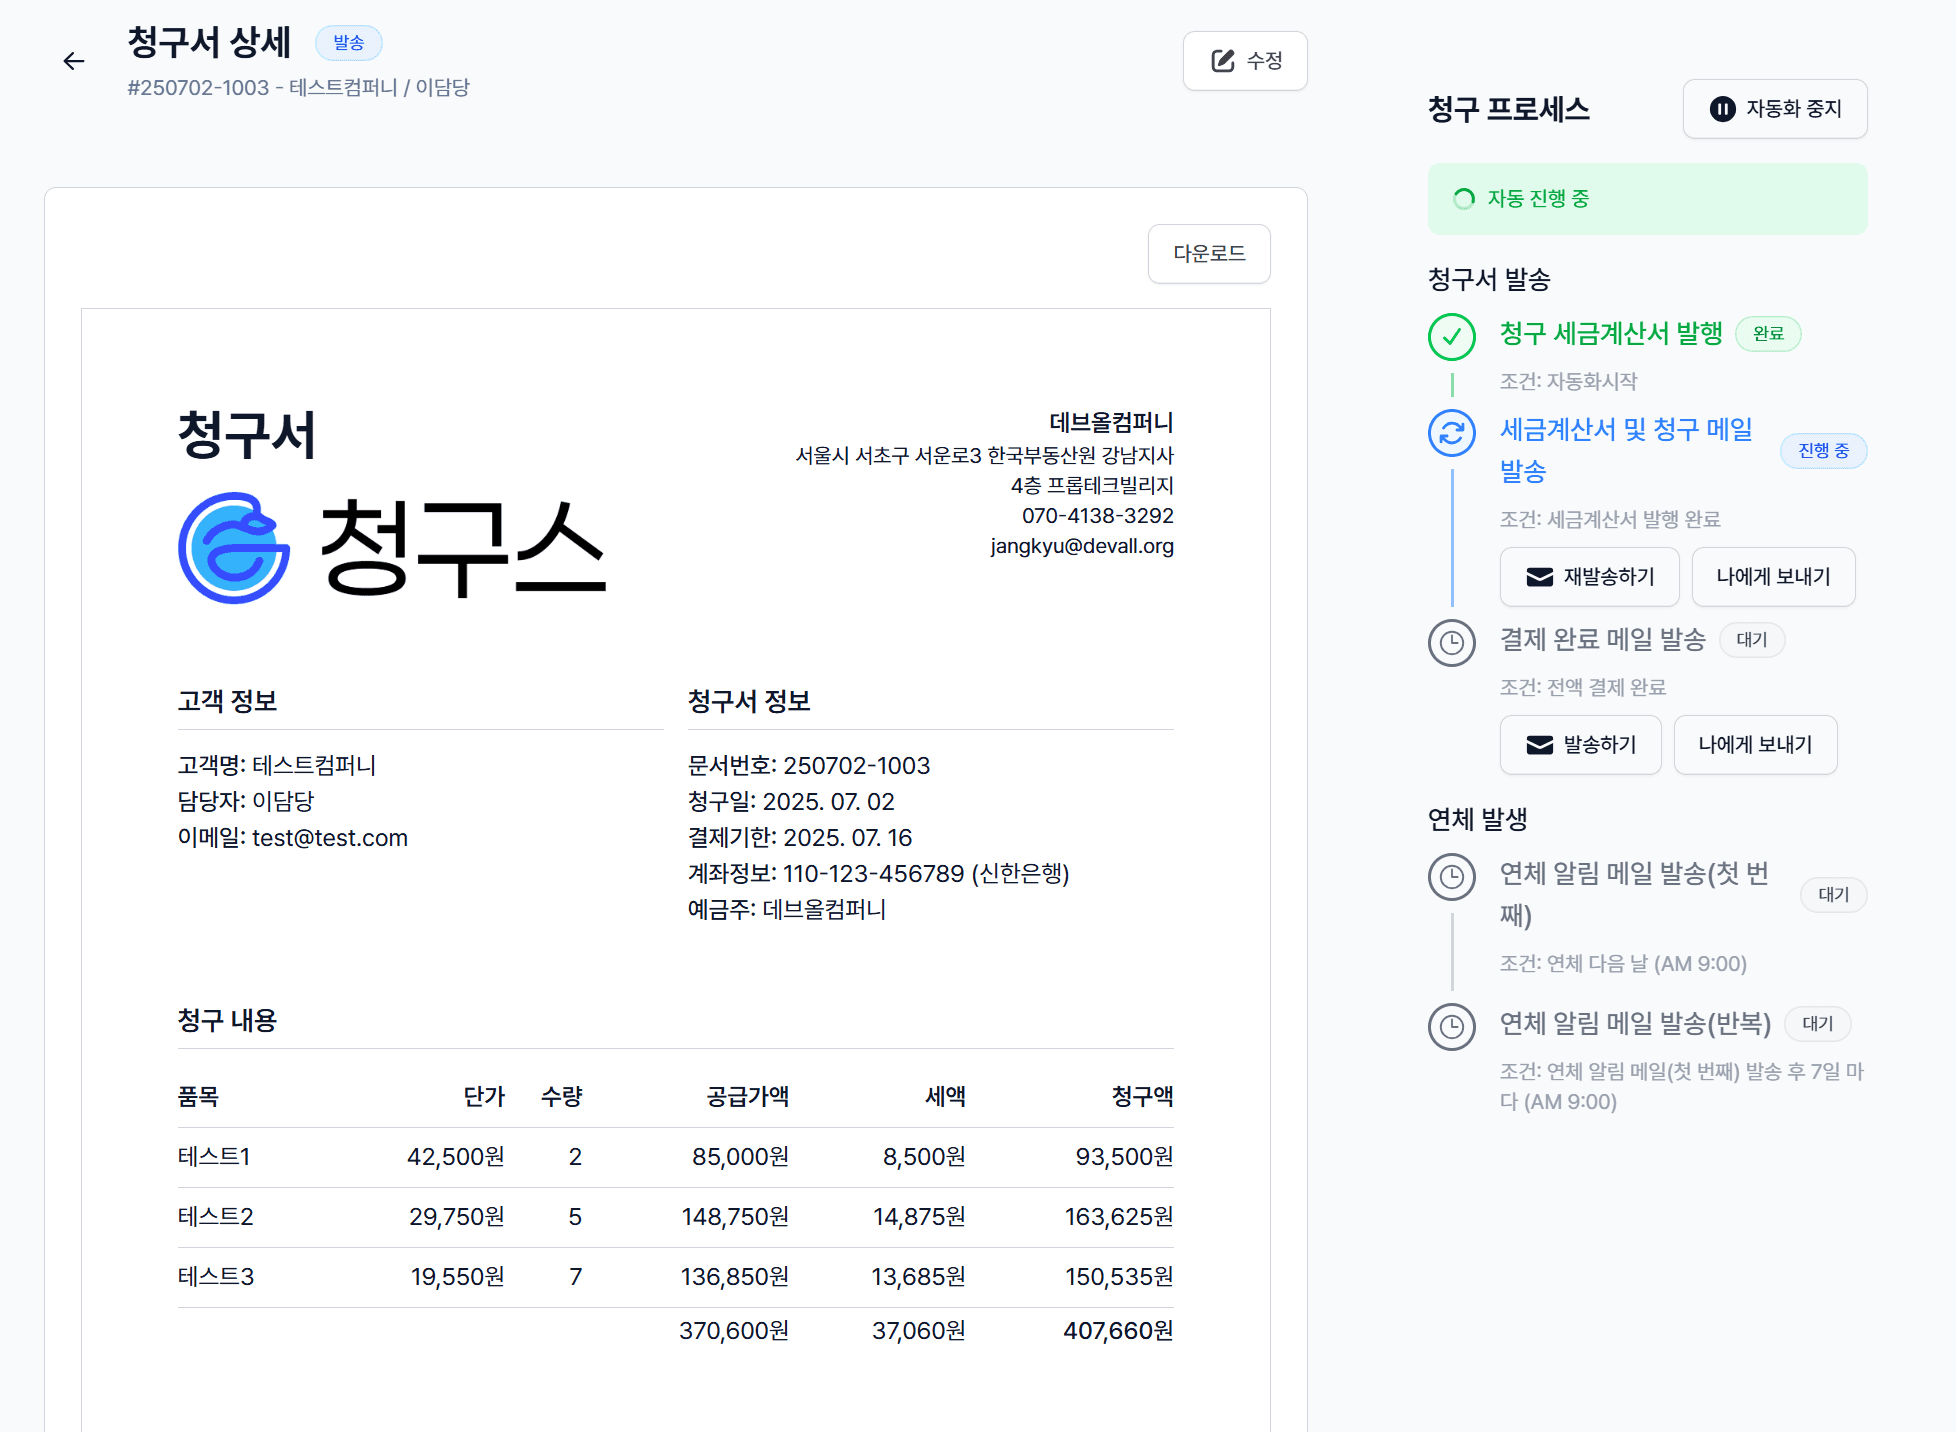Click the back arrow icon
This screenshot has width=1956, height=1432.
tap(74, 61)
